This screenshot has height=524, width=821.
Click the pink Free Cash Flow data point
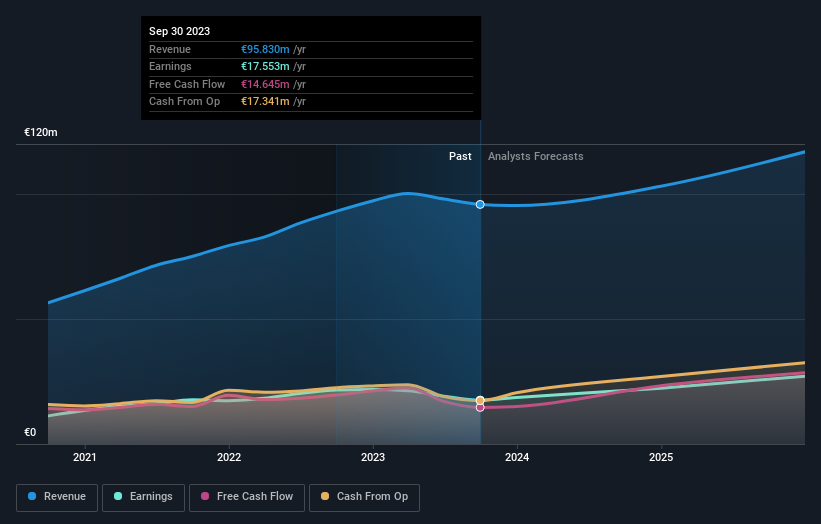[x=480, y=407]
